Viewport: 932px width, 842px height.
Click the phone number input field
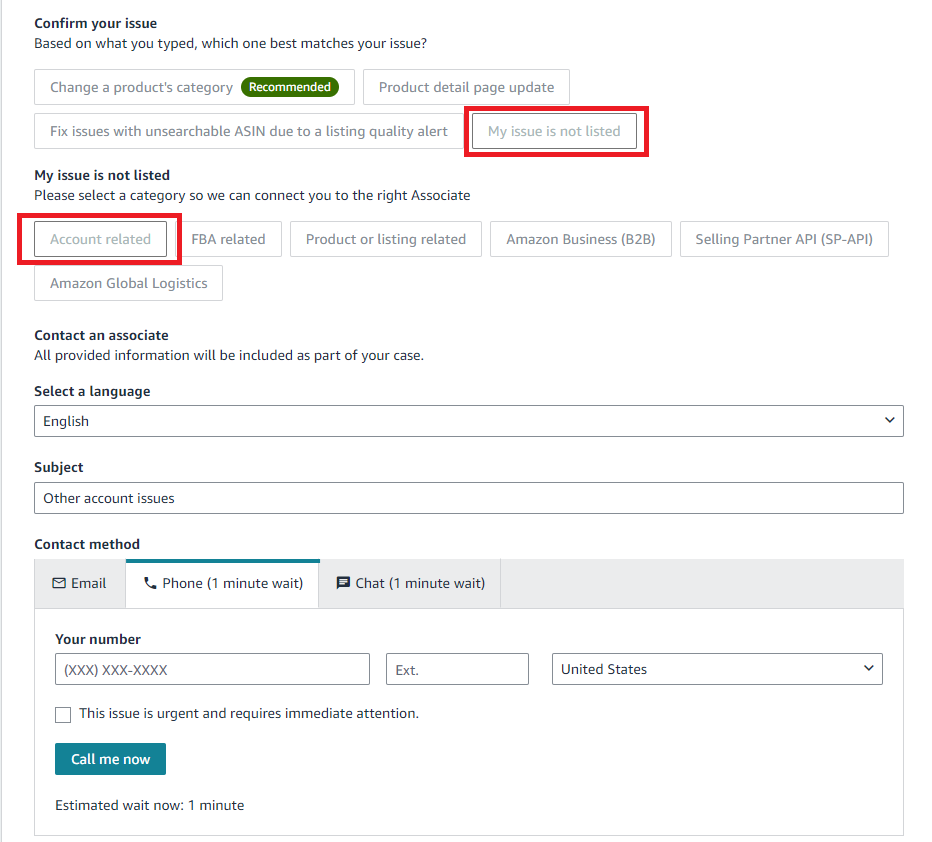point(212,669)
